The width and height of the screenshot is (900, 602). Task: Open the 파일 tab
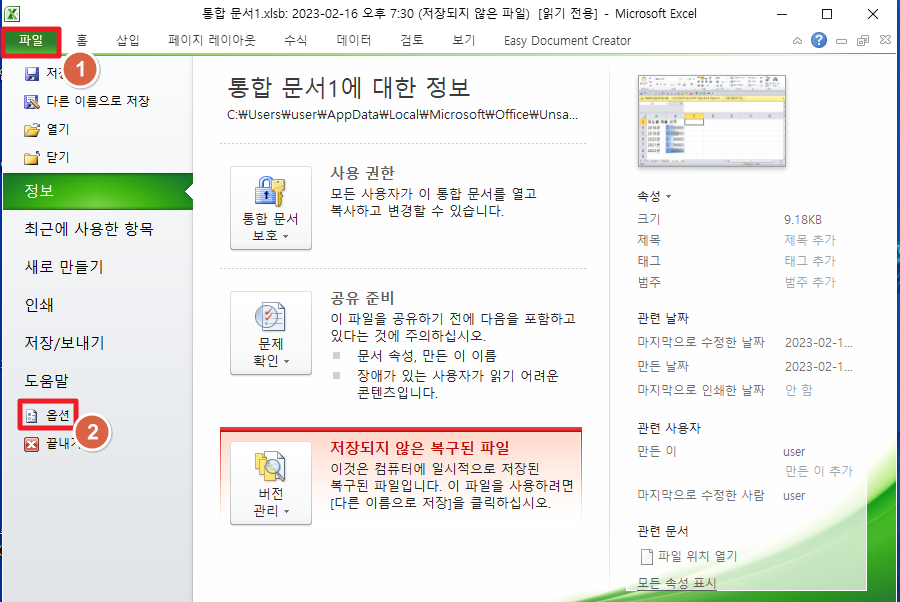(31, 41)
